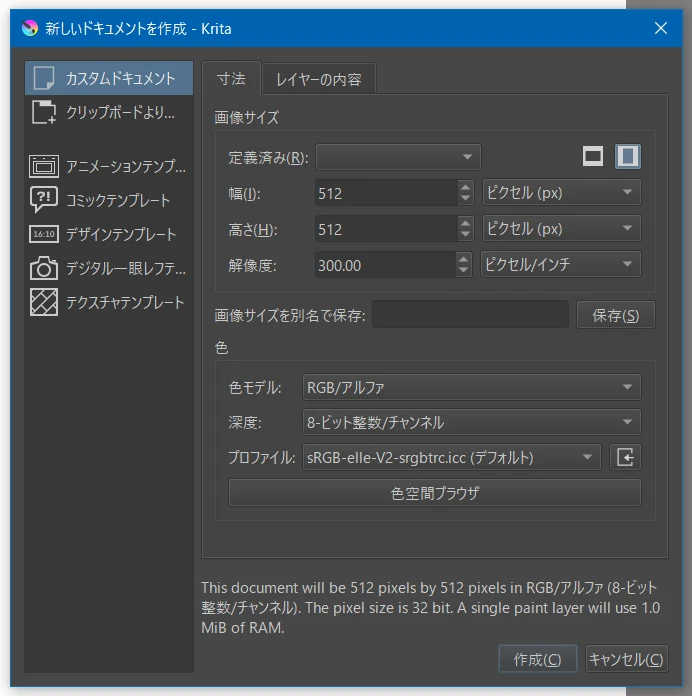The image size is (692, 696).
Task: Open height unit ピクセル dropdown
Action: coord(562,229)
